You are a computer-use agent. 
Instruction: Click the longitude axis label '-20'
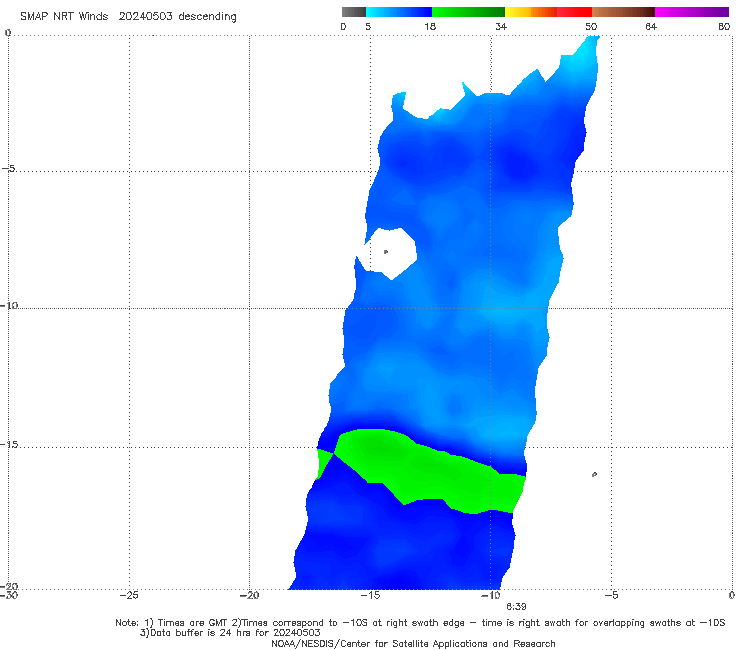point(250,595)
